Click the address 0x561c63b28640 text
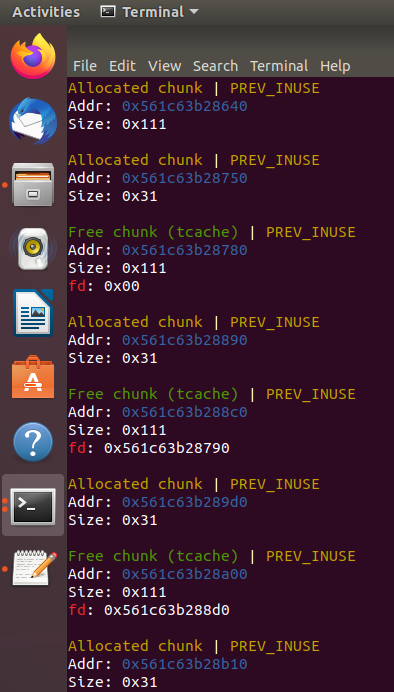The image size is (394, 692). tap(184, 106)
